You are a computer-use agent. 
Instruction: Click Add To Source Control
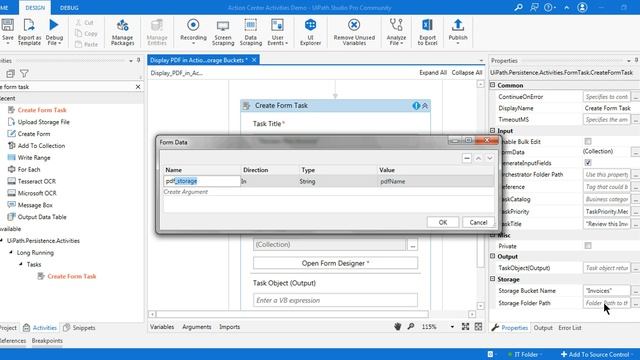[x=597, y=354]
